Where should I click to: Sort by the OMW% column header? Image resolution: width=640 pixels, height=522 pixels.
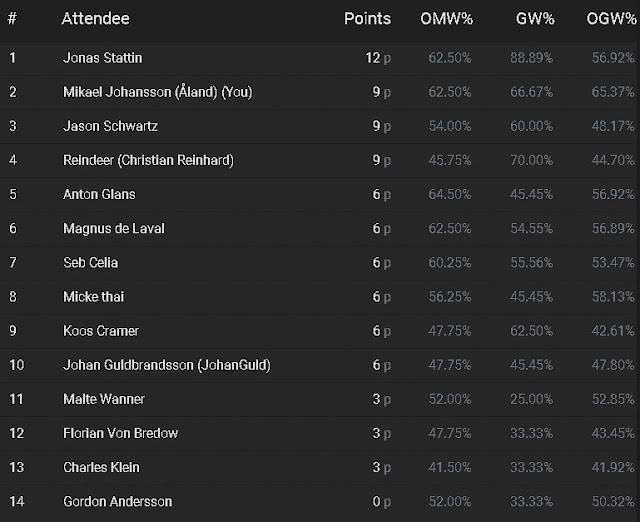coord(447,19)
